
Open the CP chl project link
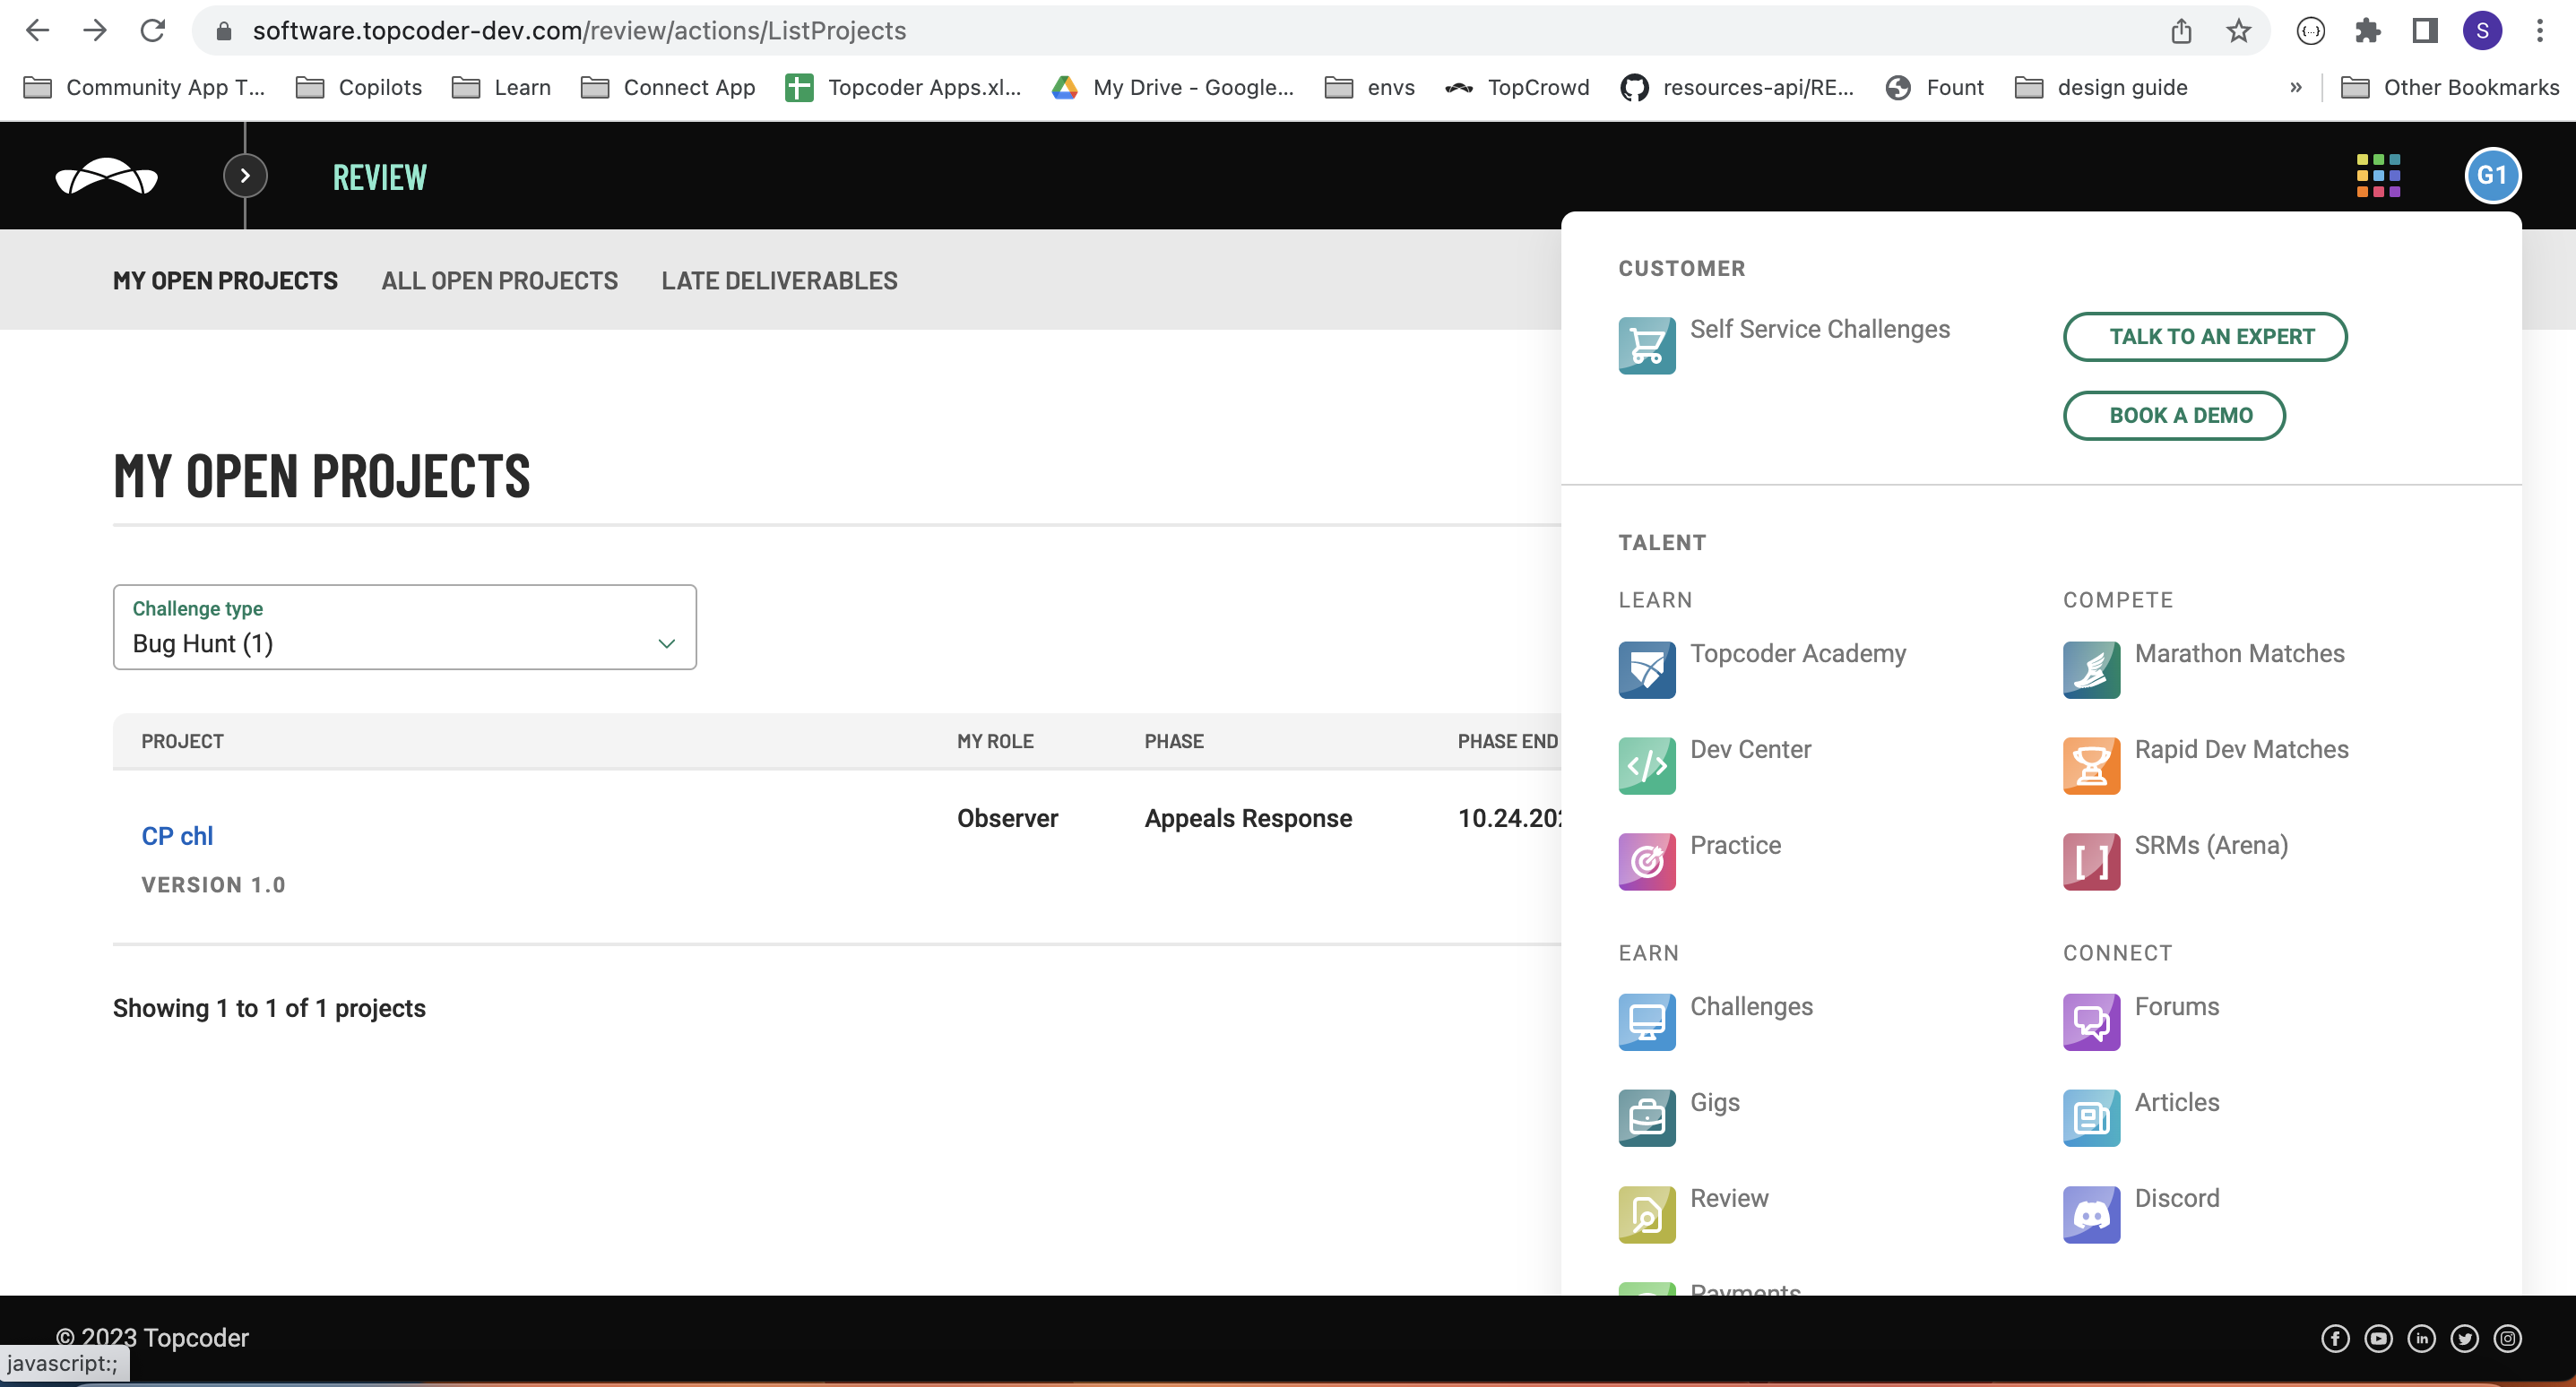(177, 836)
